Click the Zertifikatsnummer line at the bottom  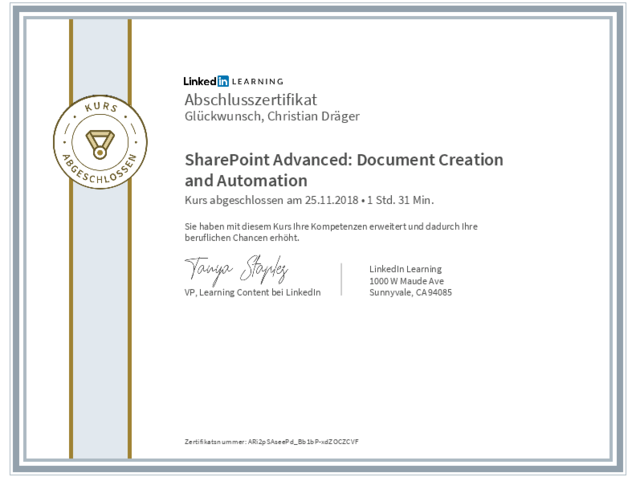point(271,442)
